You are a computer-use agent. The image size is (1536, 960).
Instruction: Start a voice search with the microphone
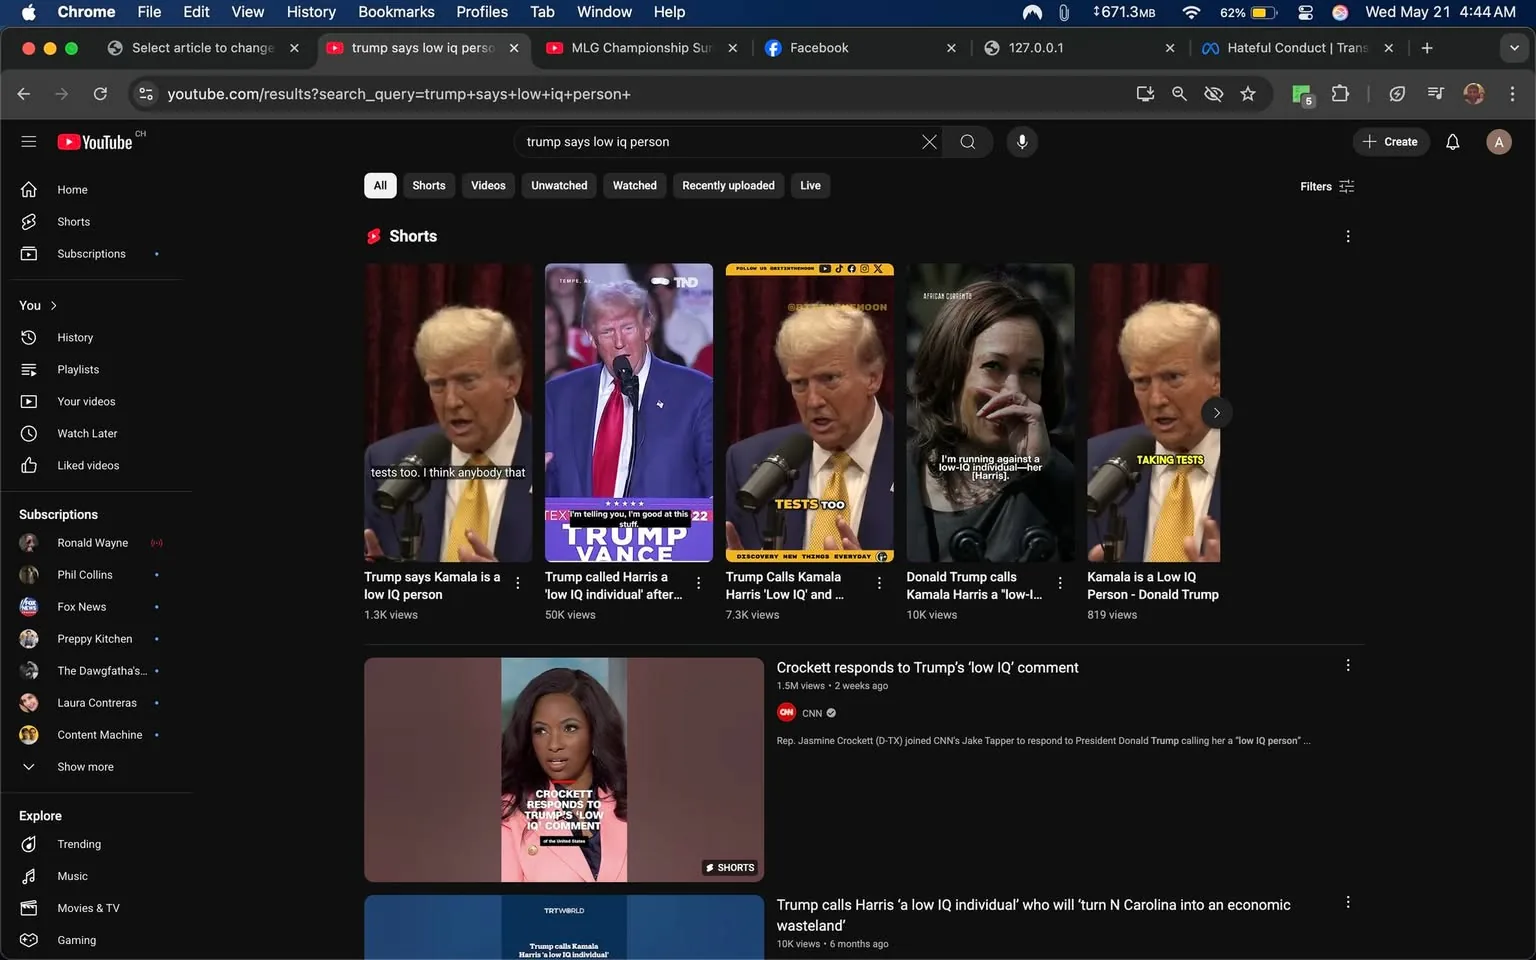[1022, 141]
